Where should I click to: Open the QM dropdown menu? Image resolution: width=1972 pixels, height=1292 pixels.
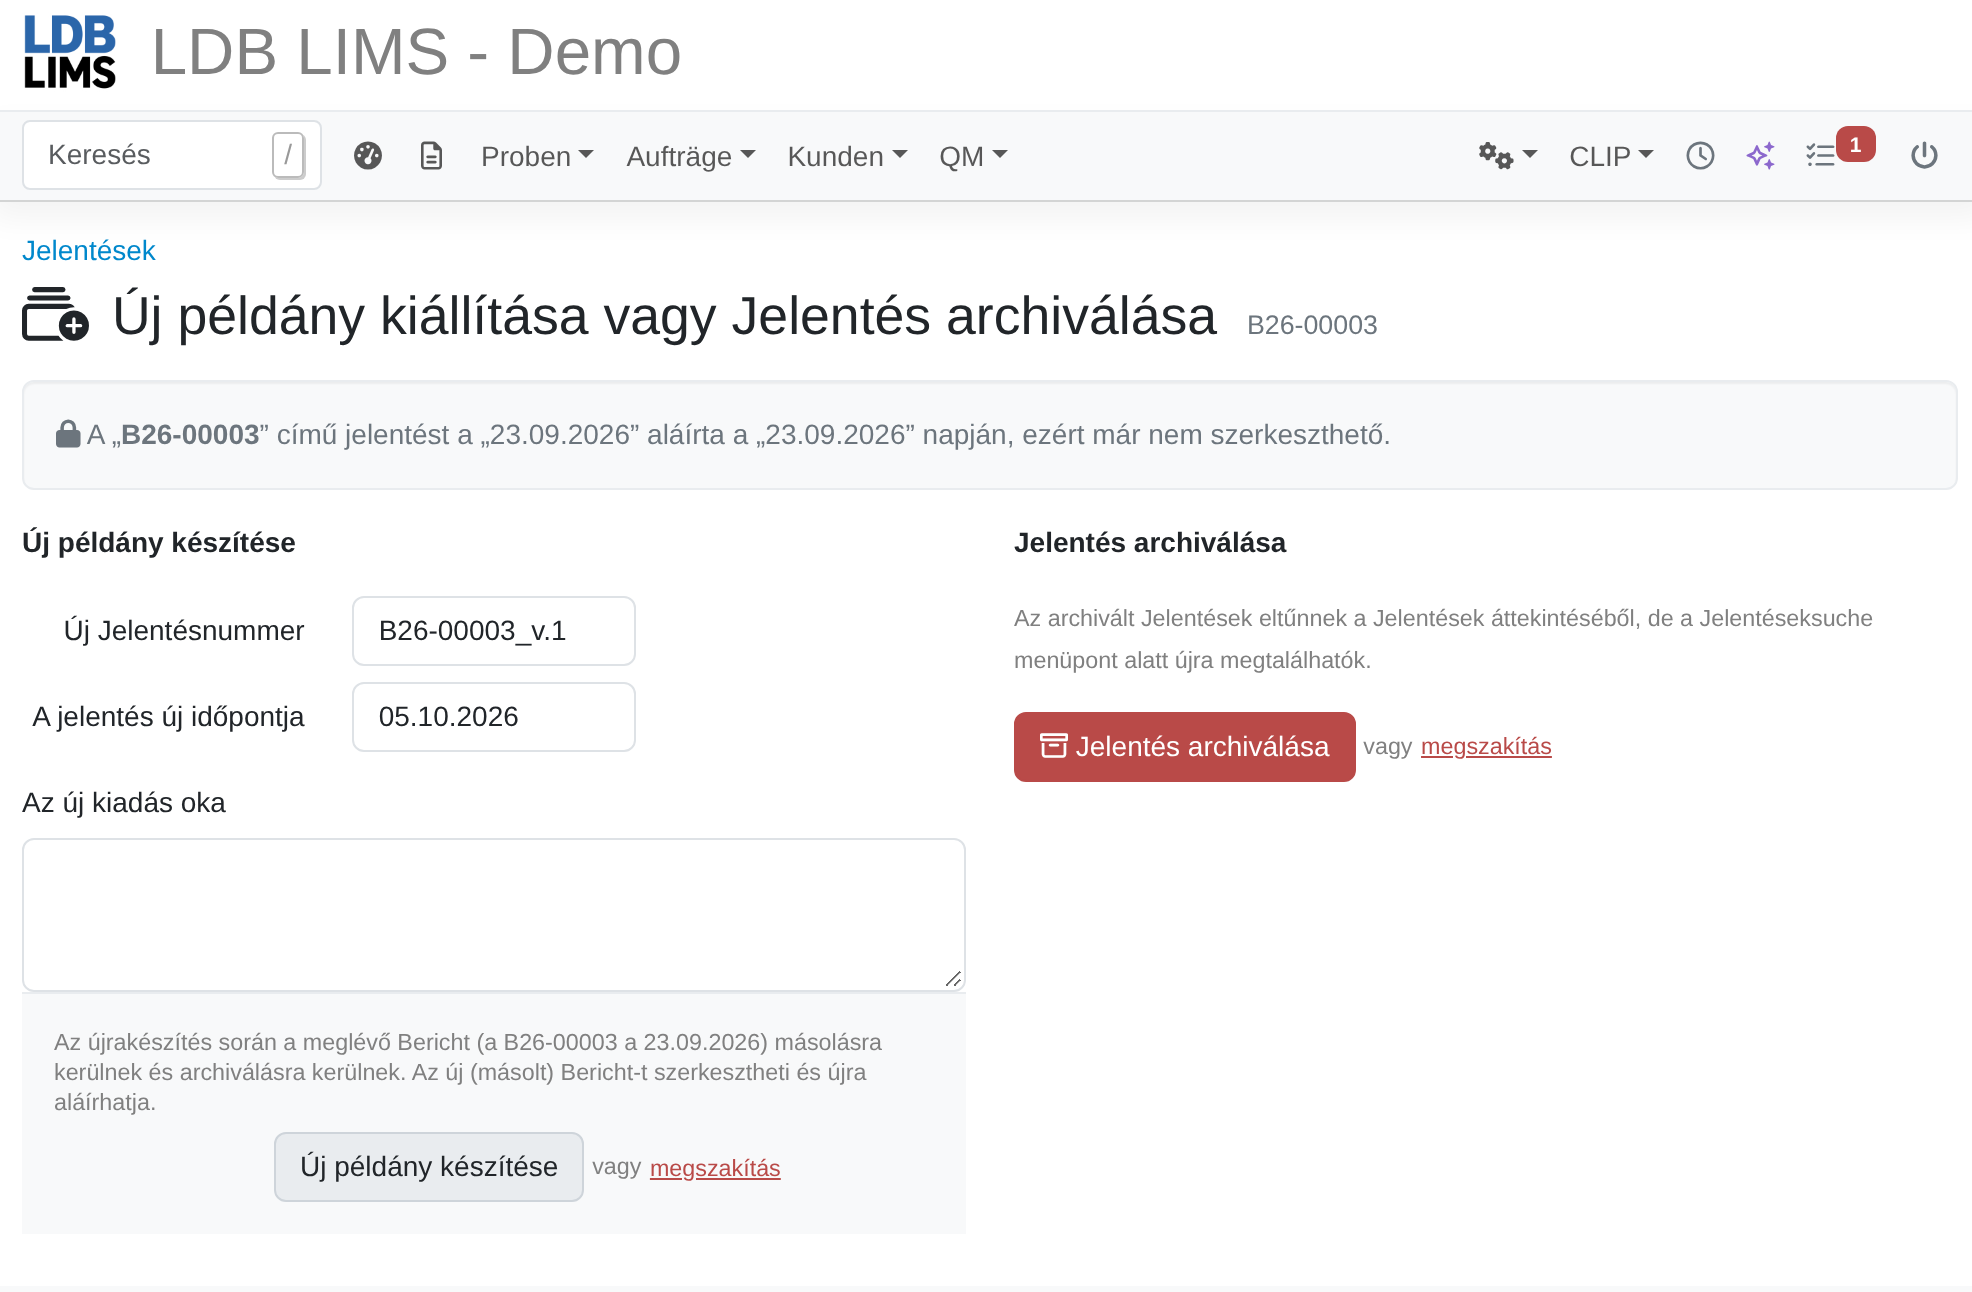pos(973,156)
